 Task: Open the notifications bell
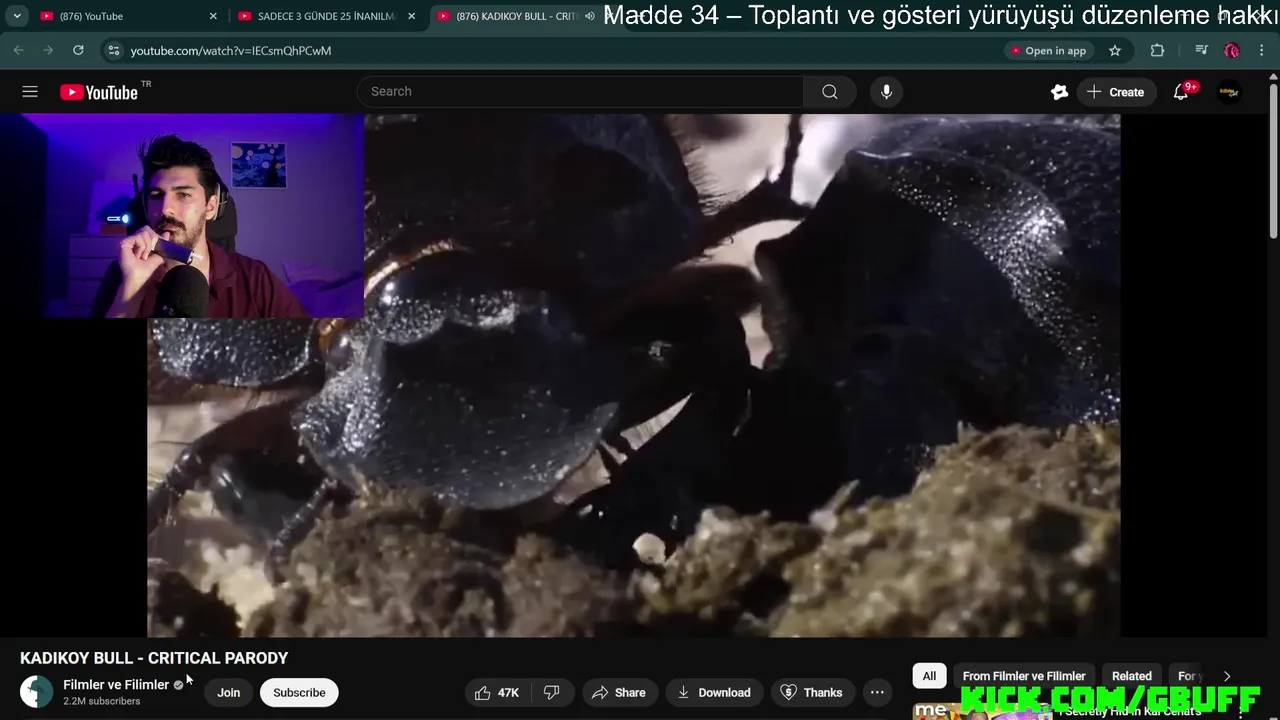coord(1182,92)
